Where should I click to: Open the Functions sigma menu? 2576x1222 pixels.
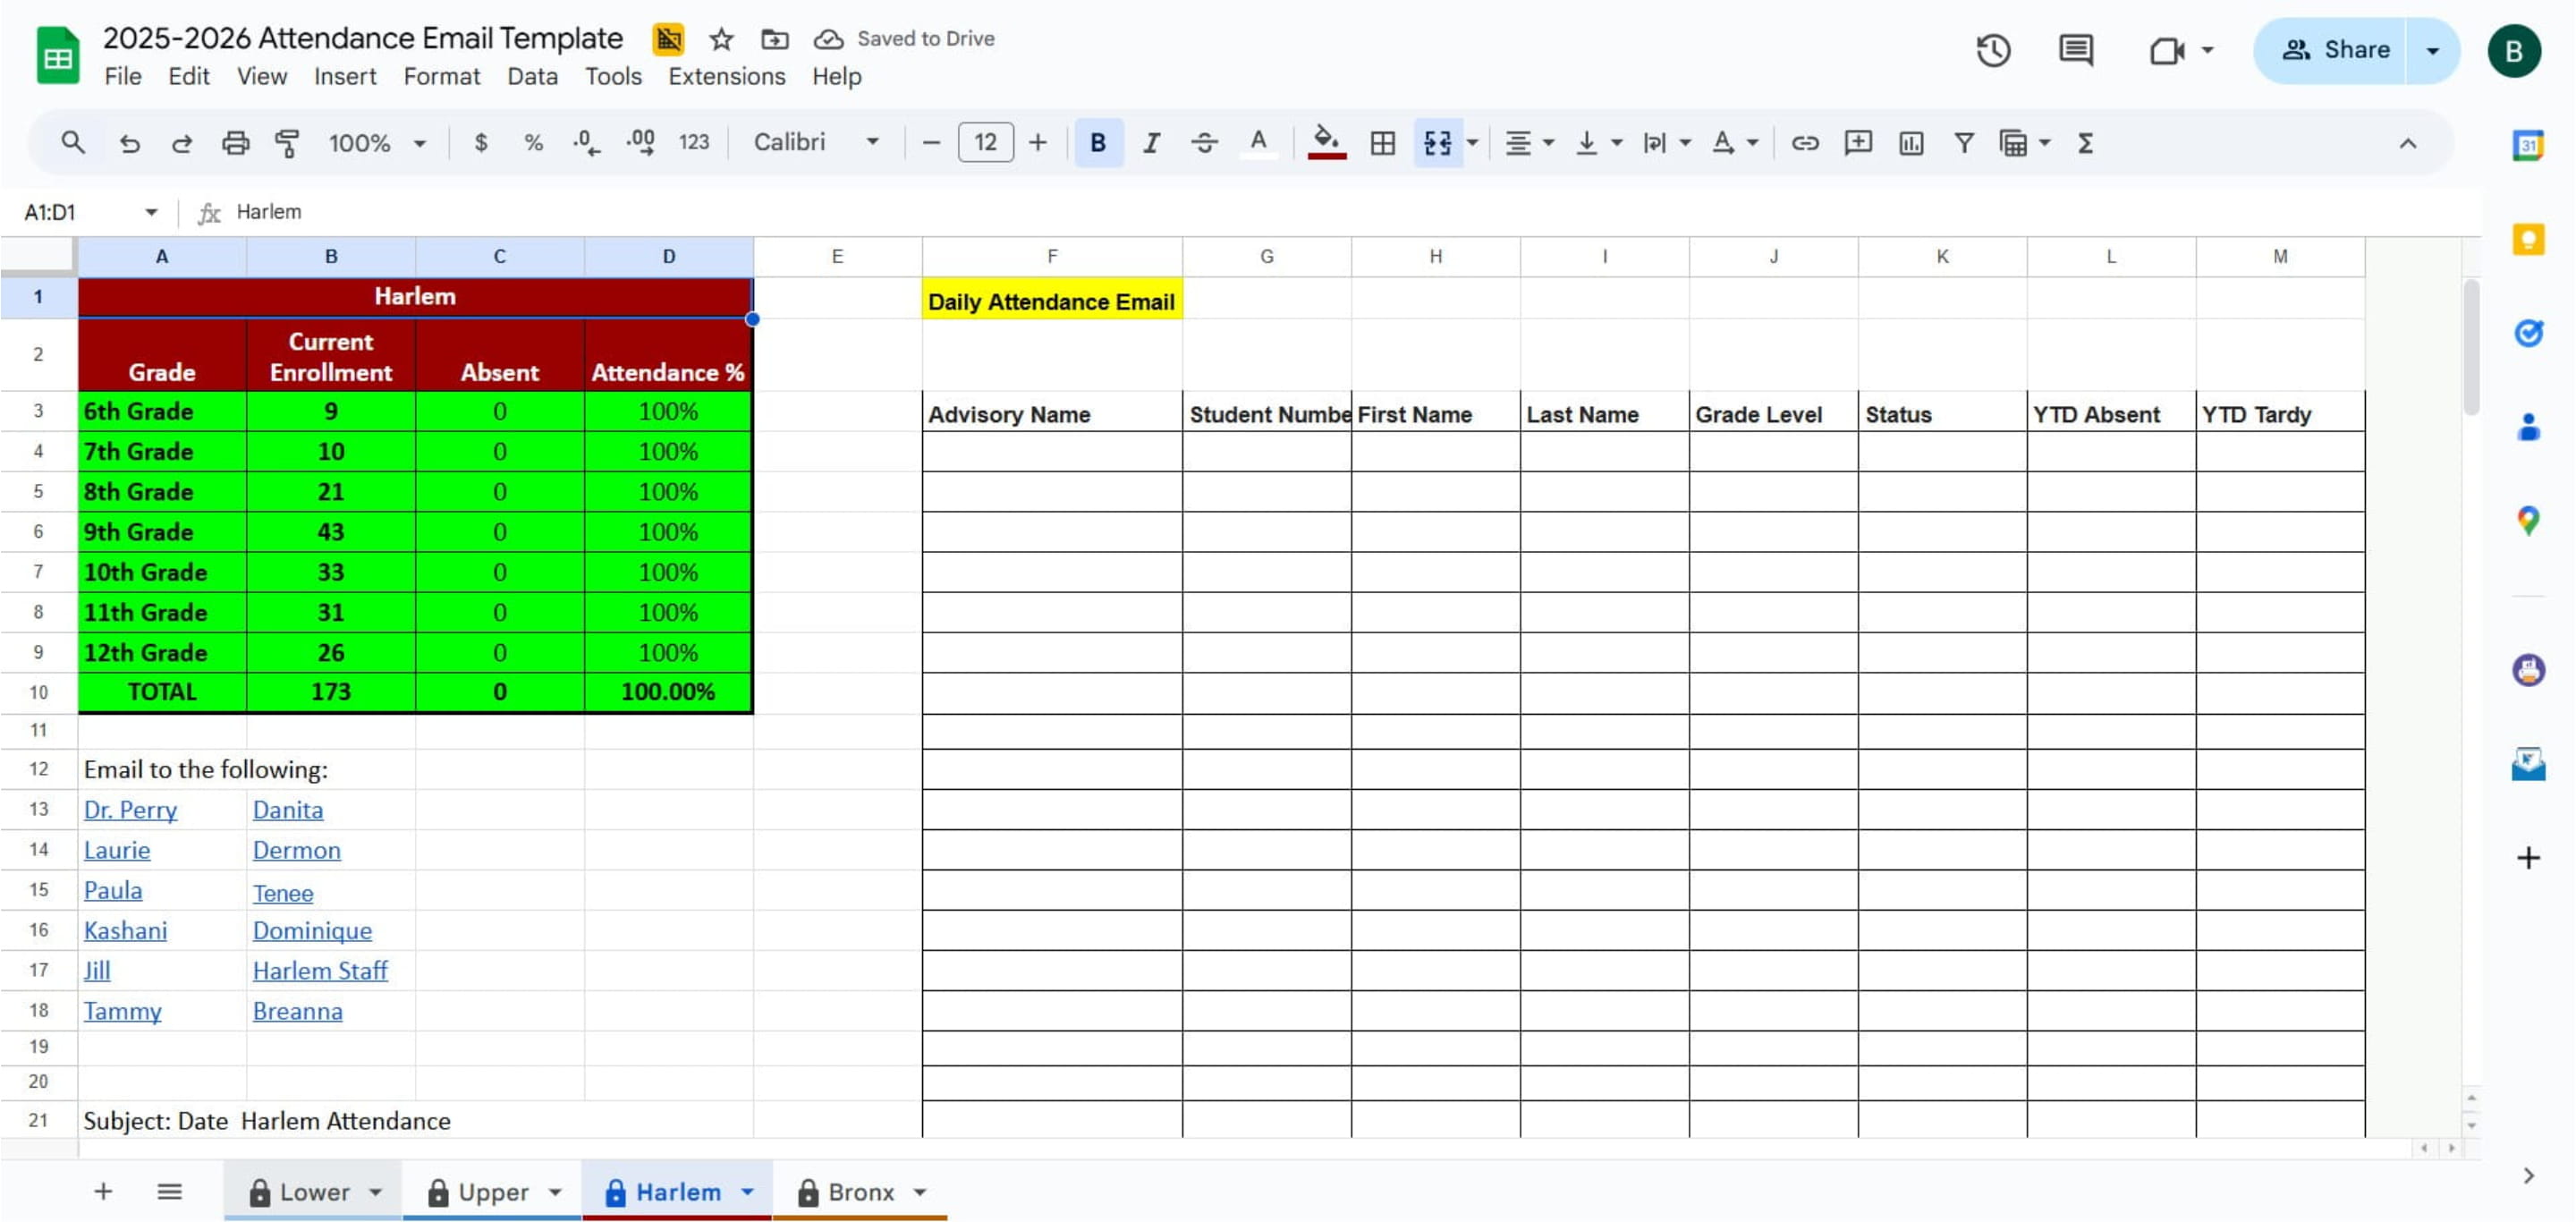pyautogui.click(x=2085, y=143)
